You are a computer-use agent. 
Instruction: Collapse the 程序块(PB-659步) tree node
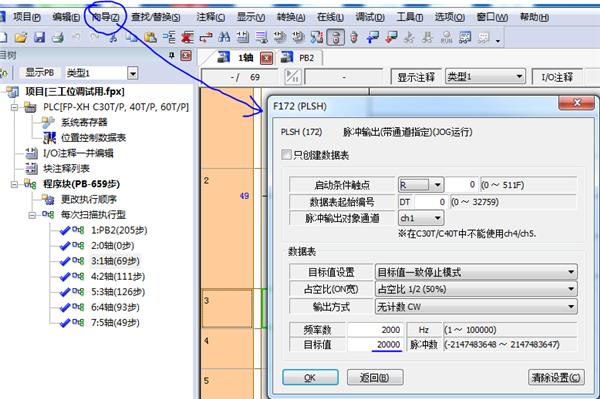coord(15,184)
